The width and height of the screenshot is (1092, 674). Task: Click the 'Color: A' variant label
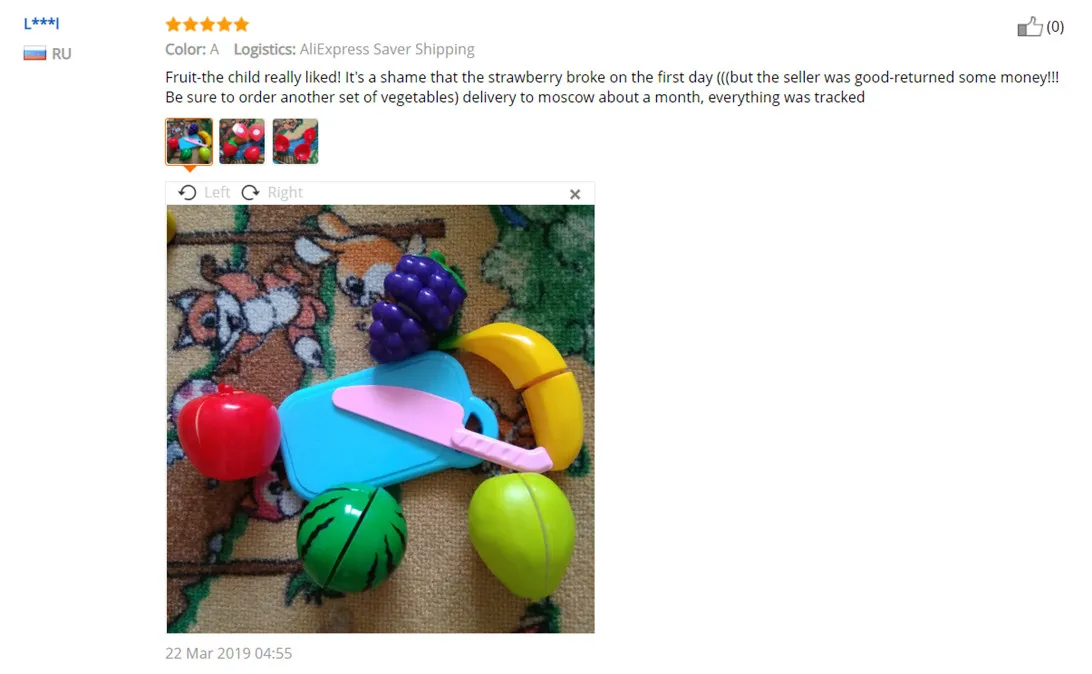pyautogui.click(x=192, y=49)
